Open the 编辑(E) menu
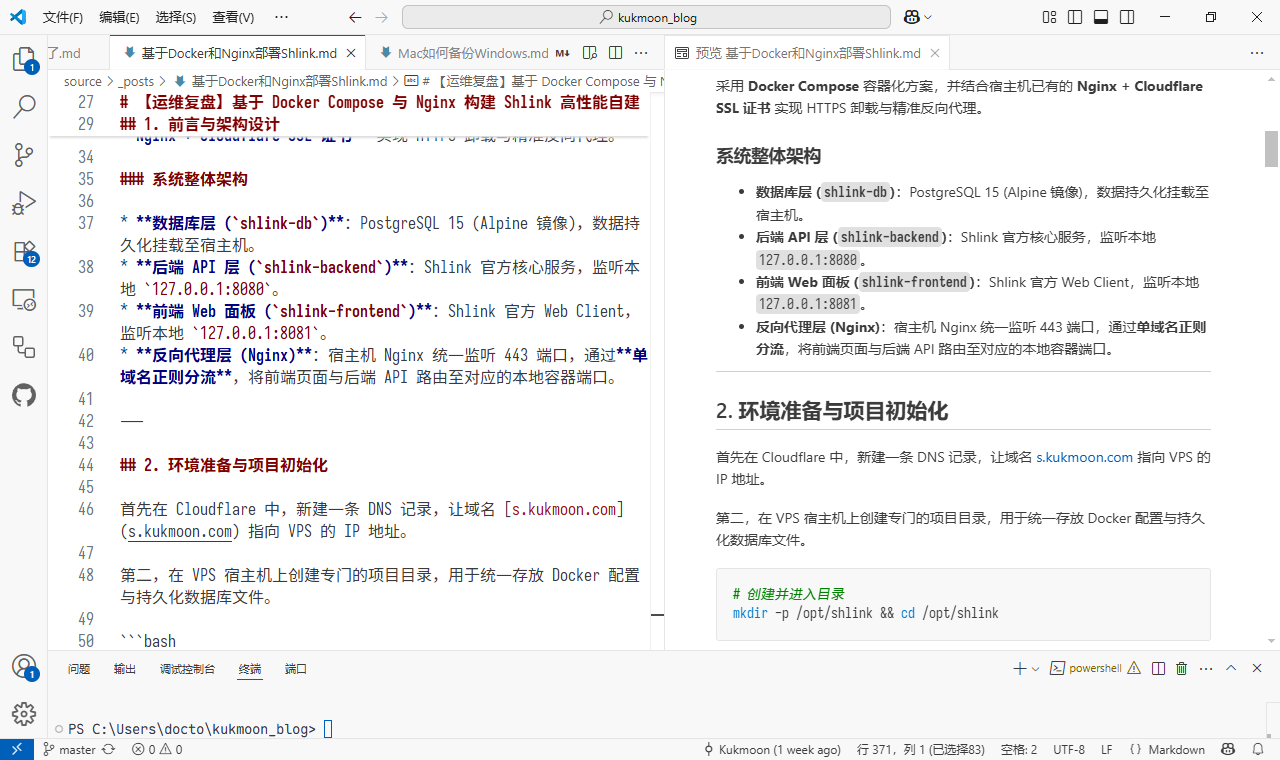Viewport: 1280px width, 760px height. pos(120,17)
